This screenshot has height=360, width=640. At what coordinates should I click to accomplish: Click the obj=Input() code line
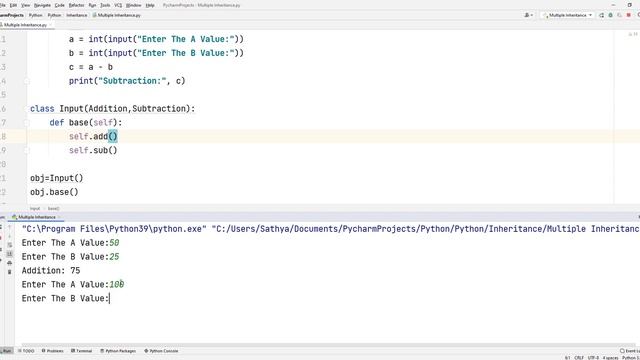tap(56, 178)
